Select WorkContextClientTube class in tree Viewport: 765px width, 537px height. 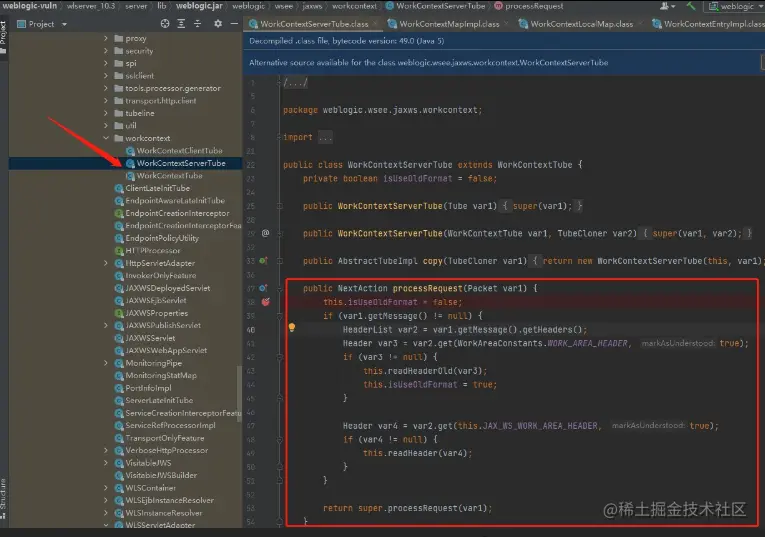(x=179, y=151)
